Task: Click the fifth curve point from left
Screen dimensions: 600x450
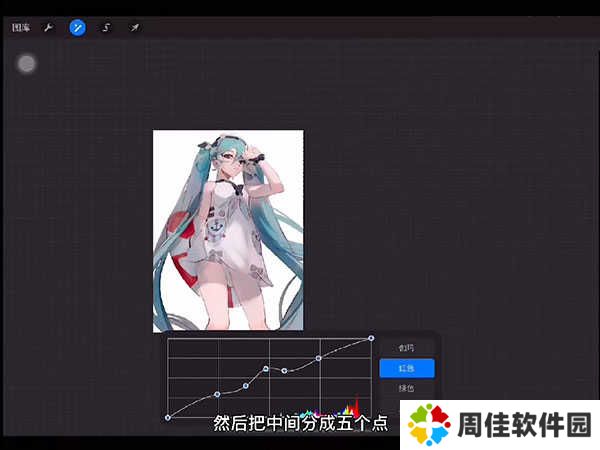Action: click(285, 371)
